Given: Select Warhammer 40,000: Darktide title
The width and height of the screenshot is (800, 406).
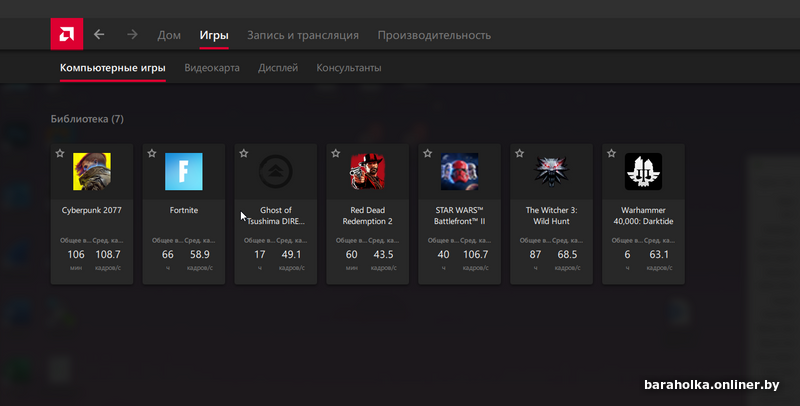Looking at the screenshot, I should [x=643, y=216].
